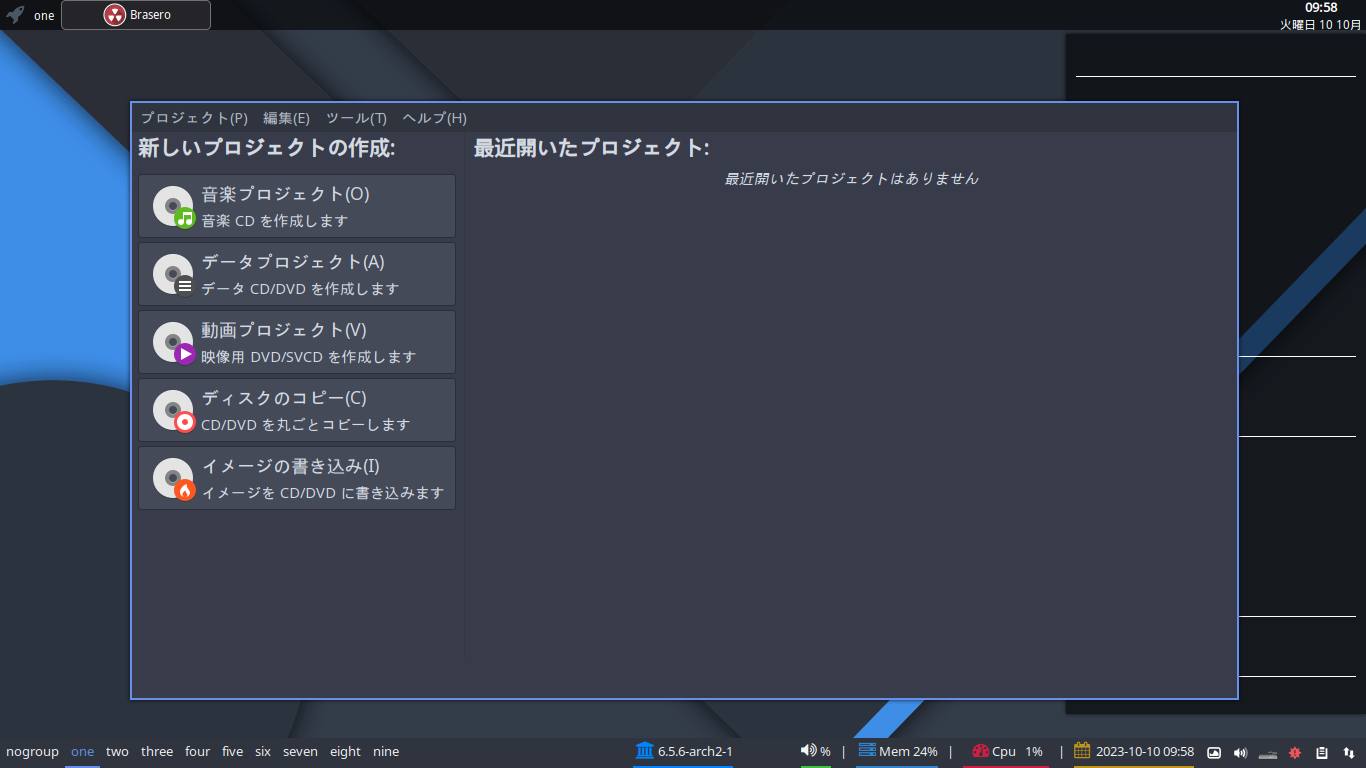Click the audio project disc icon

coord(173,206)
